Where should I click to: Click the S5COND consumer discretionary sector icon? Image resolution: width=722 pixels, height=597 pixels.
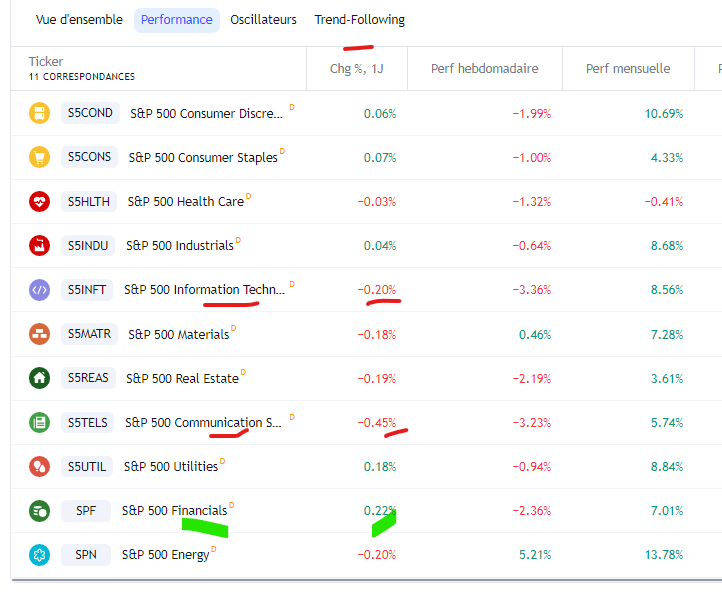tap(40, 113)
